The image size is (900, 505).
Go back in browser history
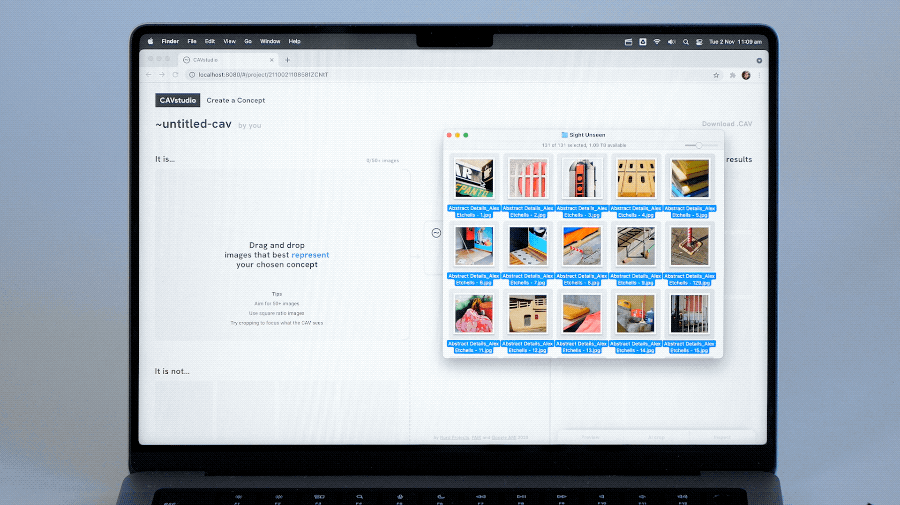tap(149, 75)
